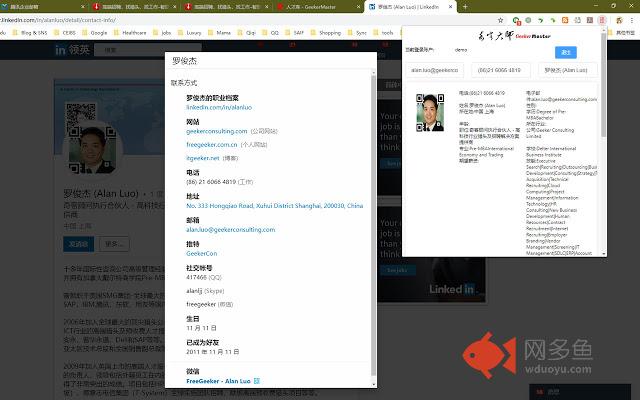Screen dimensions: 640x400
Task: Open the Qiqi bookmark folder
Action: (x=247, y=33)
